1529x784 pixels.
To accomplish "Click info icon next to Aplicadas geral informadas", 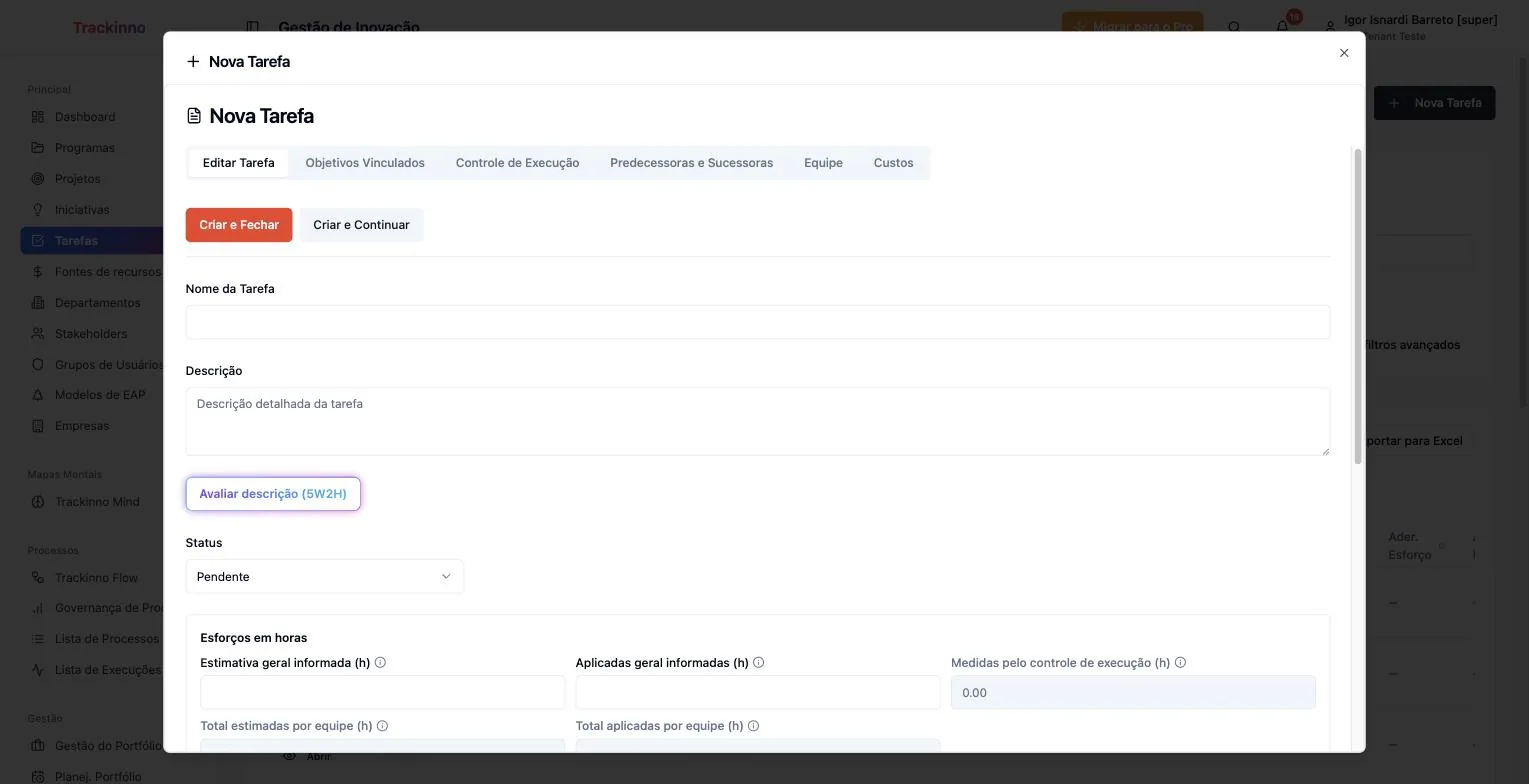I will pyautogui.click(x=759, y=663).
